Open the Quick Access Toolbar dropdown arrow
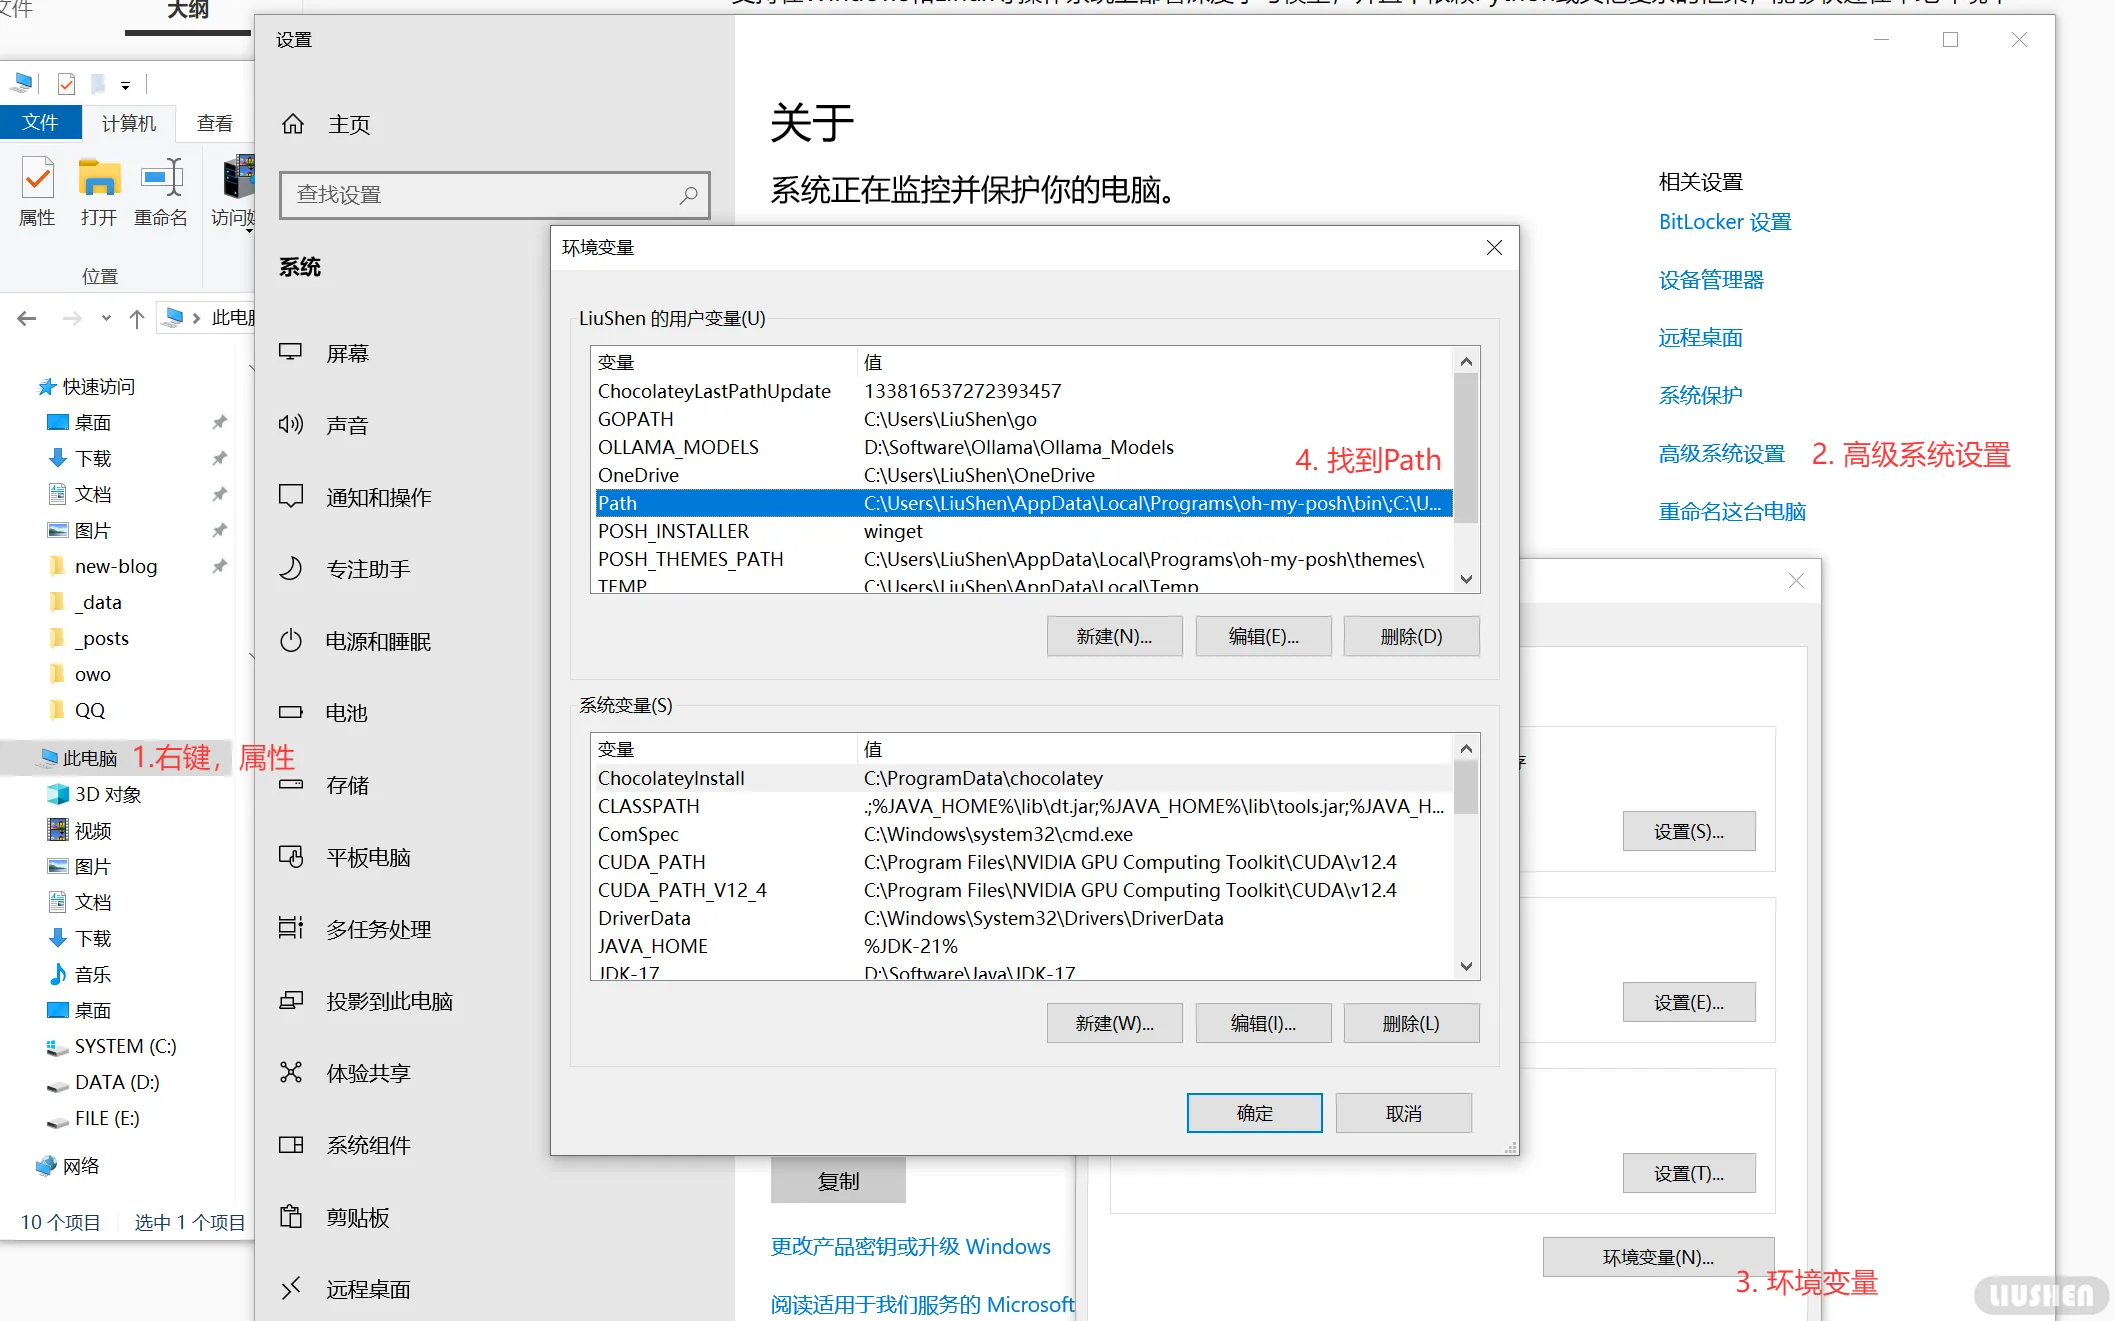 (x=126, y=84)
